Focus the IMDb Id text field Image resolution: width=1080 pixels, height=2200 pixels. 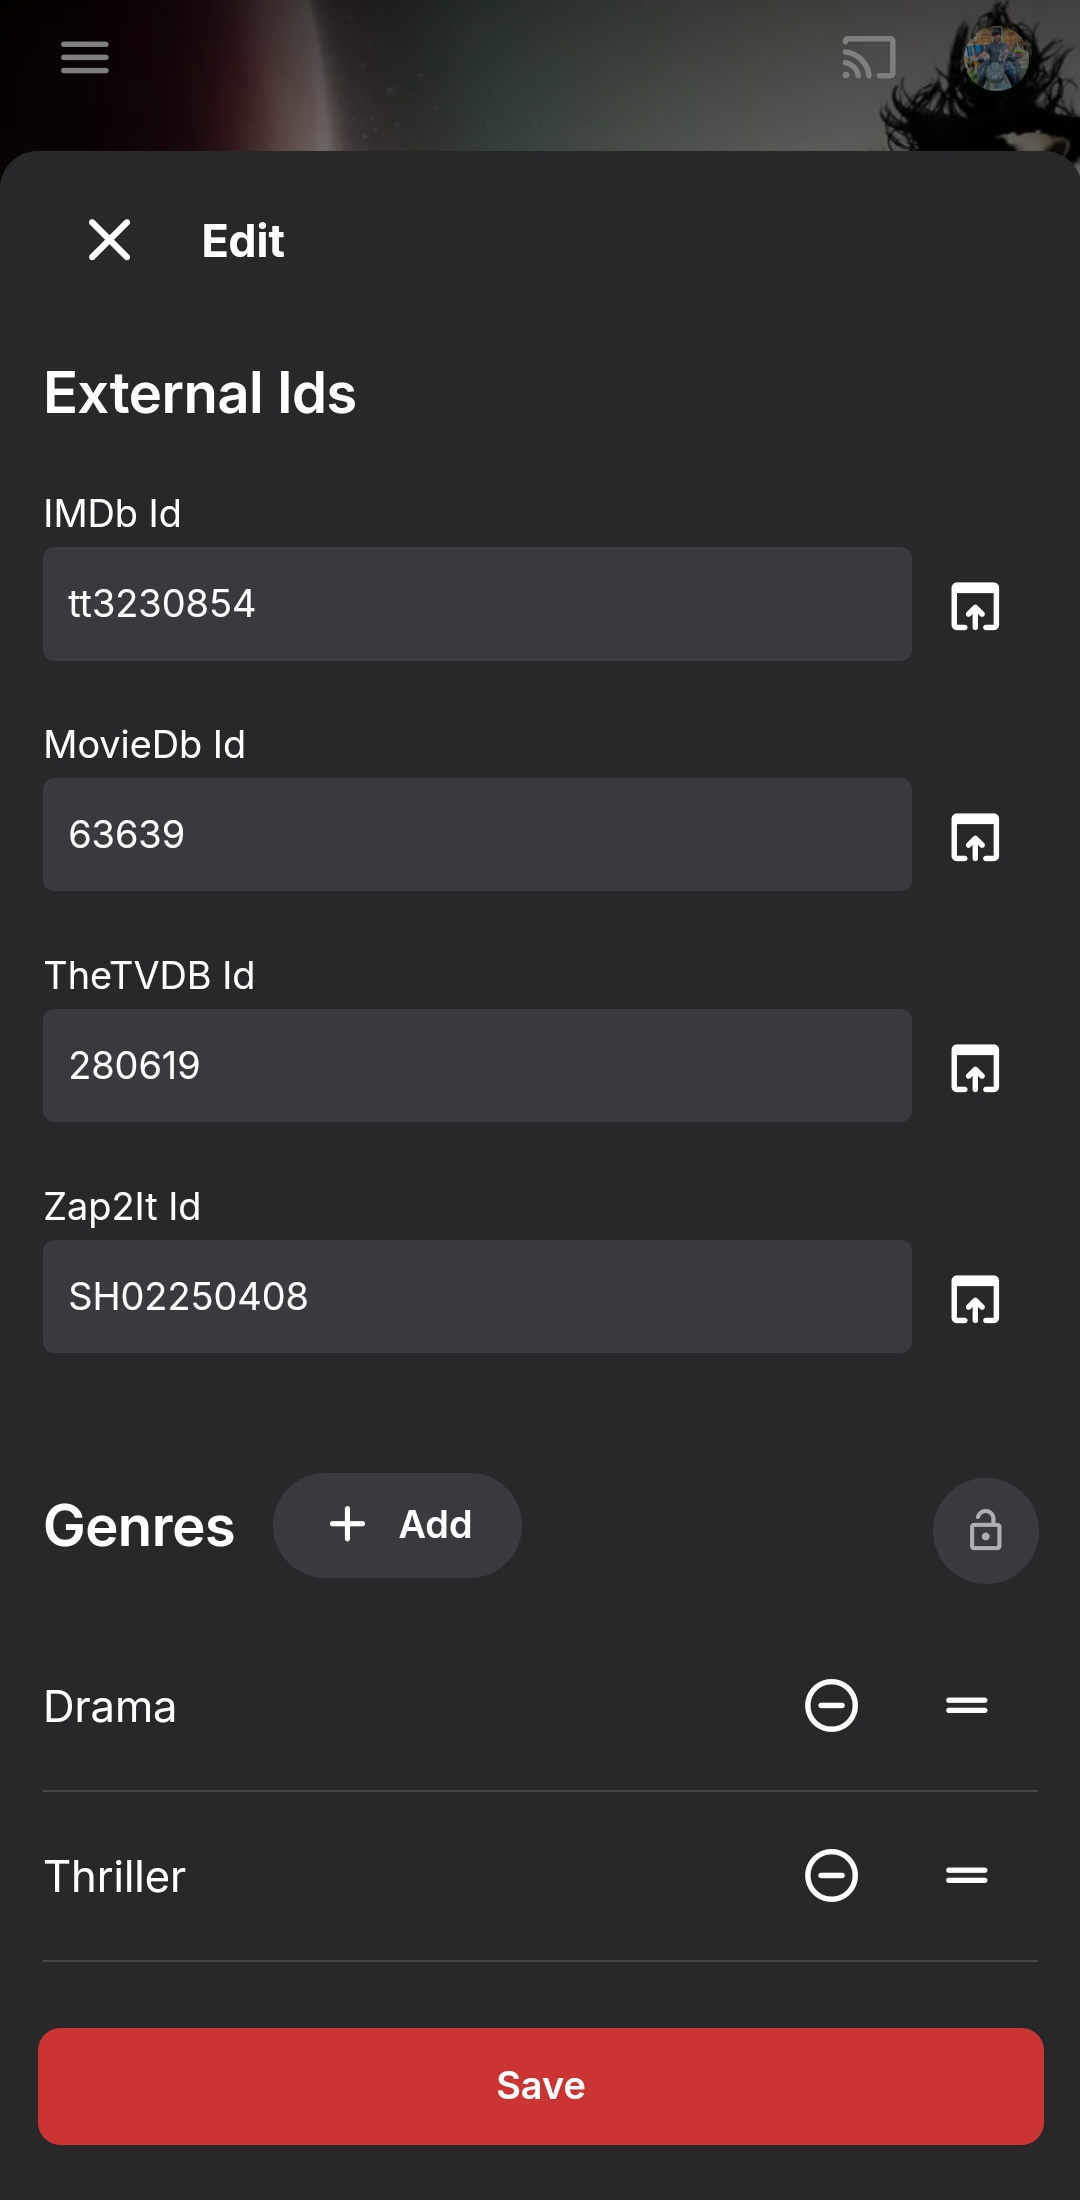(x=477, y=604)
